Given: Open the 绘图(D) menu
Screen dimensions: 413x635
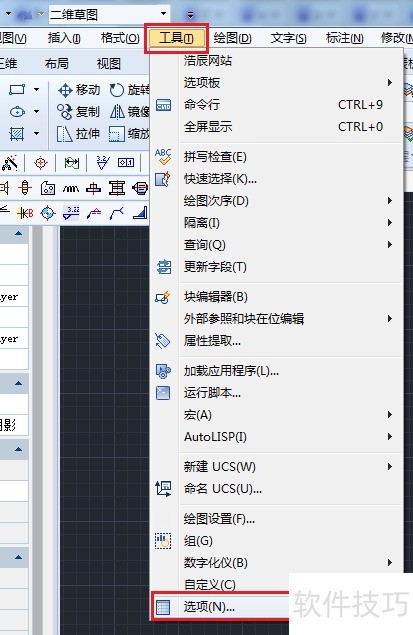Looking at the screenshot, I should click(x=232, y=38).
